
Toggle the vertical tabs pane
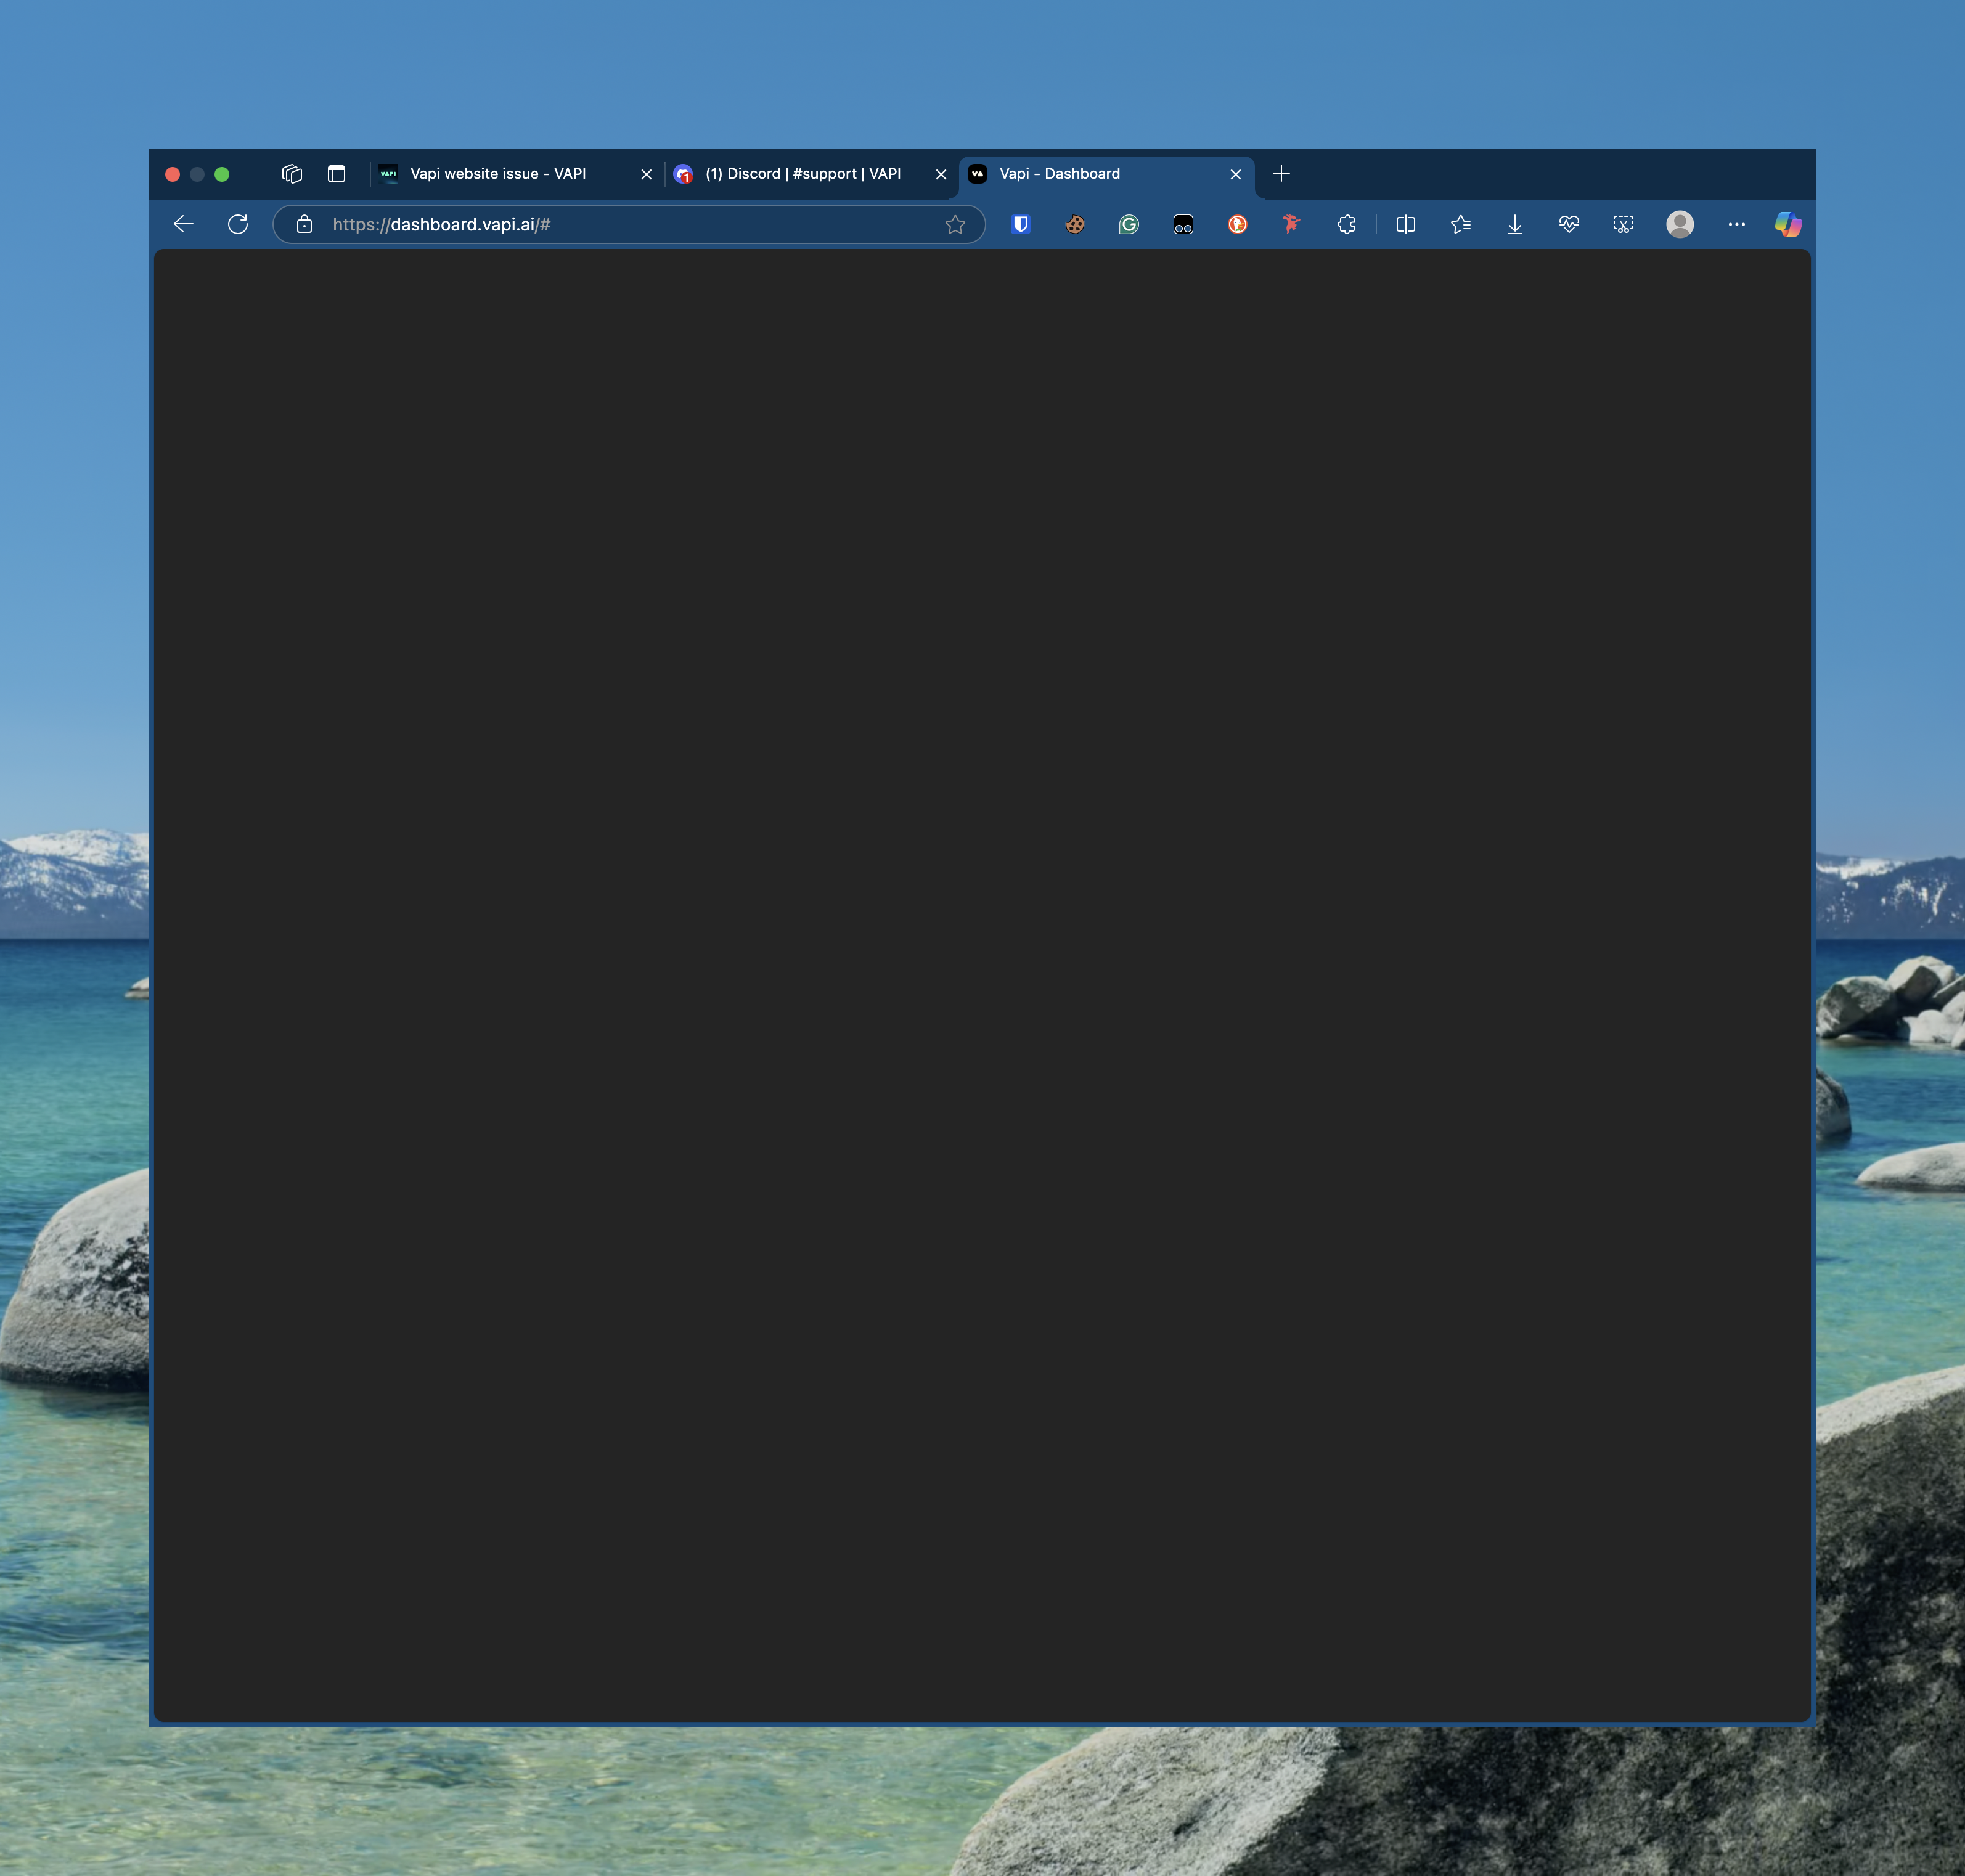coord(336,174)
